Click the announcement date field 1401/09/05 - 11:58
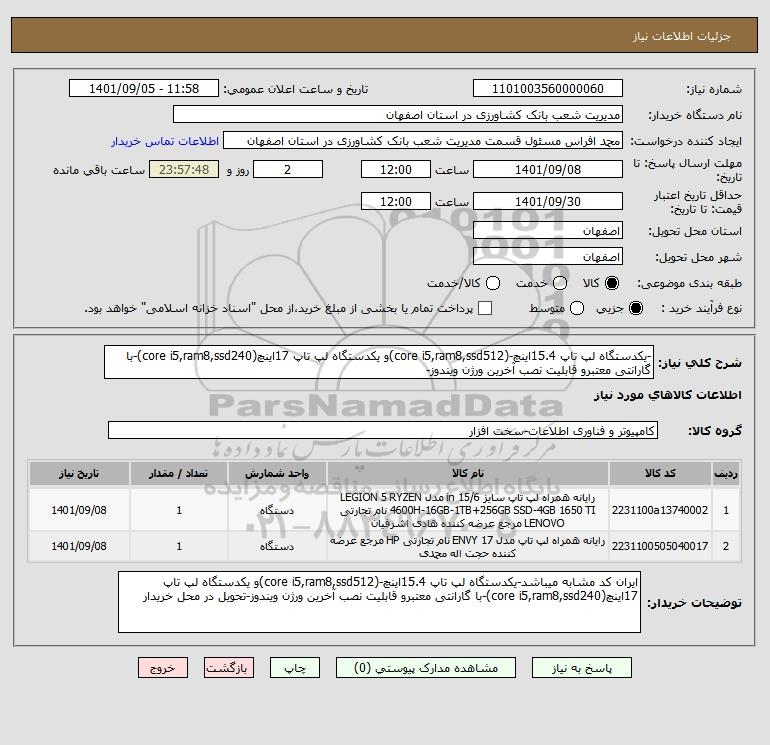This screenshot has height=745, width=770. (144, 89)
